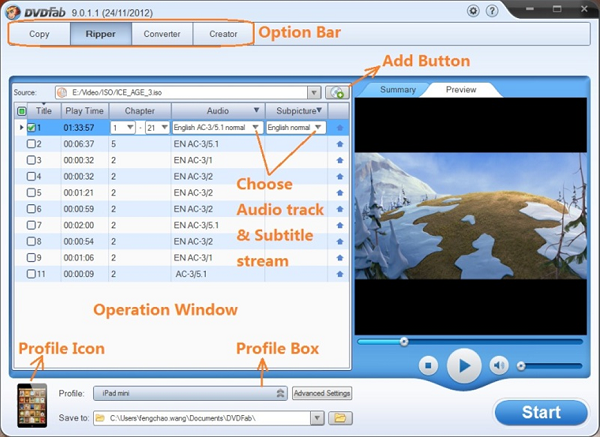The width and height of the screenshot is (600, 437).
Task: Check the title 5 checkbox
Action: click(x=31, y=192)
